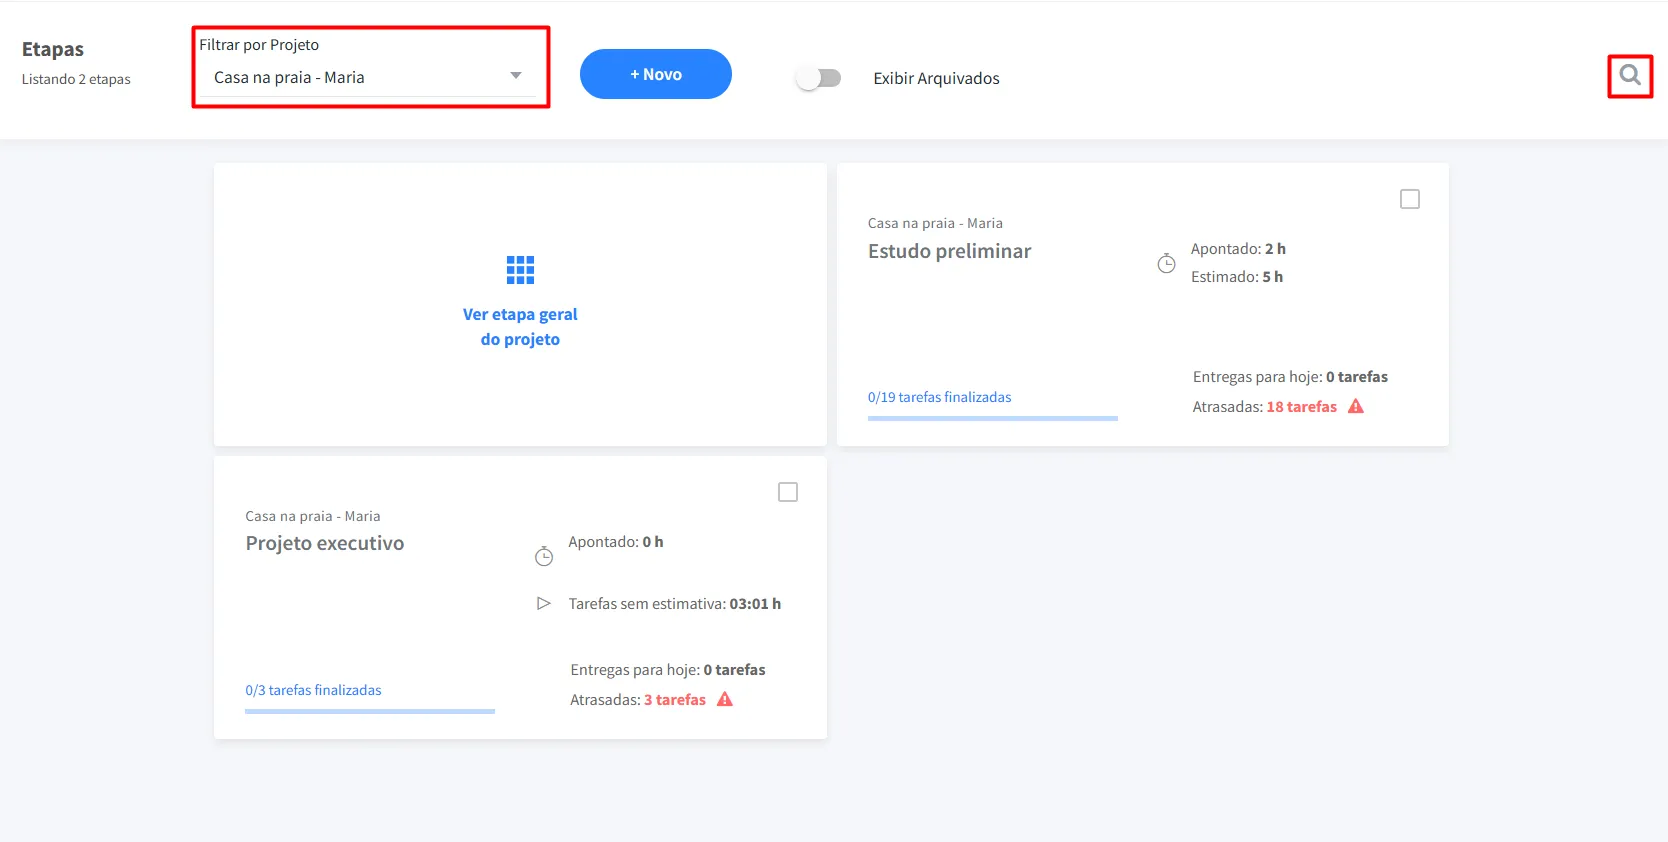This screenshot has height=842, width=1668.
Task: Click 0/3 tarefas finalizadas link
Action: tap(313, 690)
